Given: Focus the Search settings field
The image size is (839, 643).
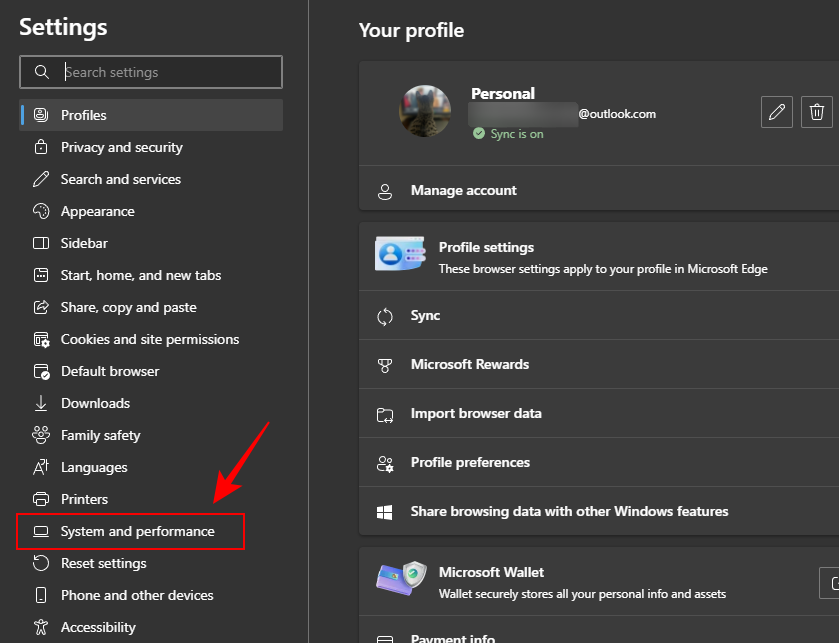Looking at the screenshot, I should tap(151, 72).
